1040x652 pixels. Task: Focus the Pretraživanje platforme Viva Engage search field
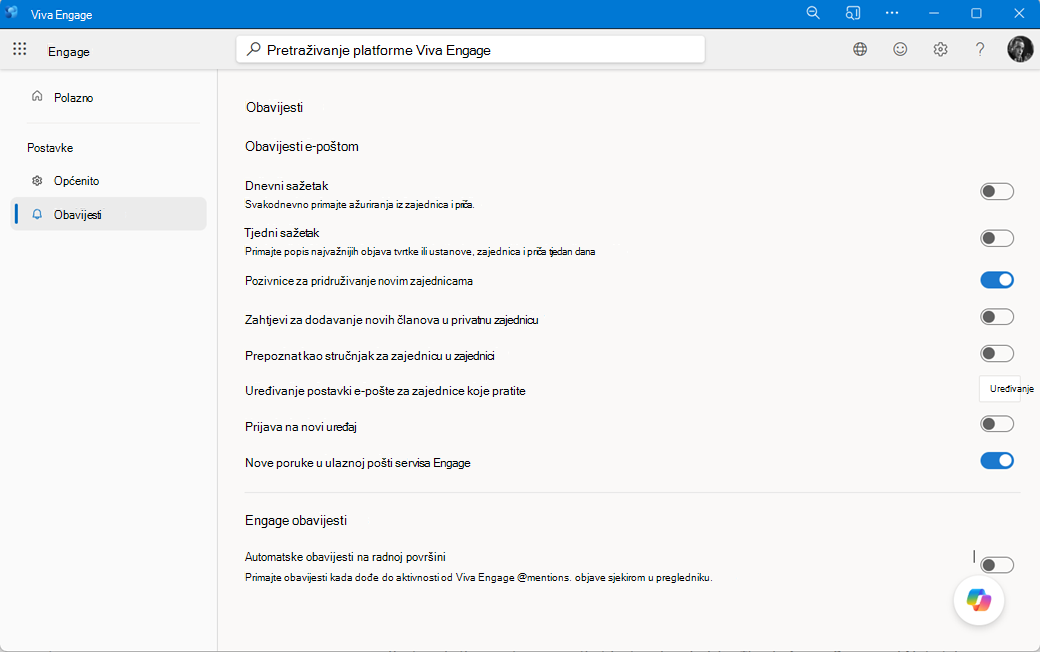470,50
